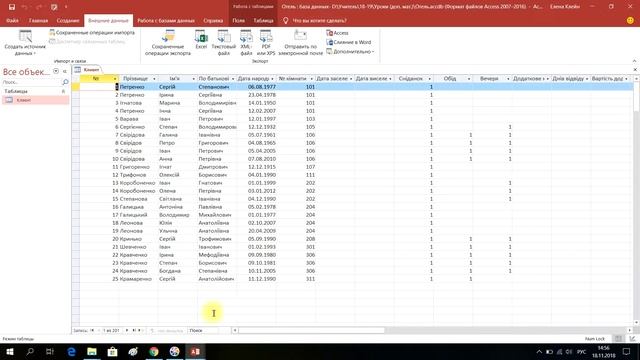Collapse the ribbon with the chevron
This screenshot has width=640, height=360.
coord(634,61)
